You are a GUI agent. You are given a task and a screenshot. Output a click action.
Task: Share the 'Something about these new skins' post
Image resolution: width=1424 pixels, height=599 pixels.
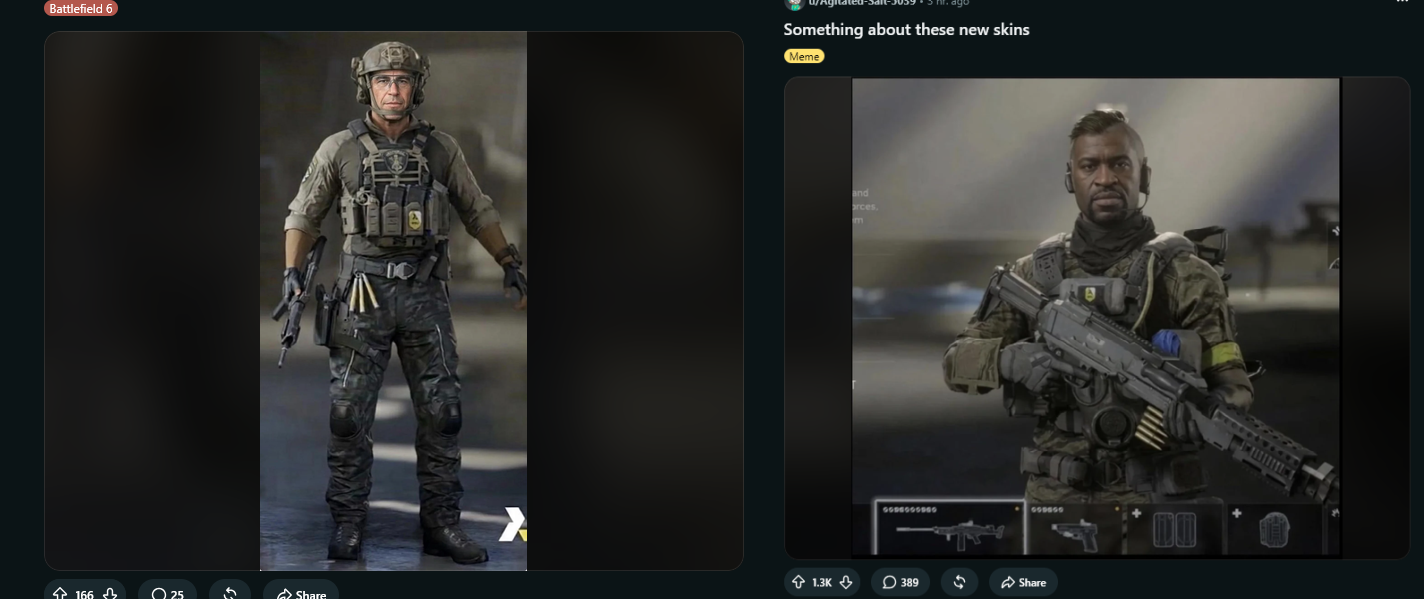click(1023, 582)
